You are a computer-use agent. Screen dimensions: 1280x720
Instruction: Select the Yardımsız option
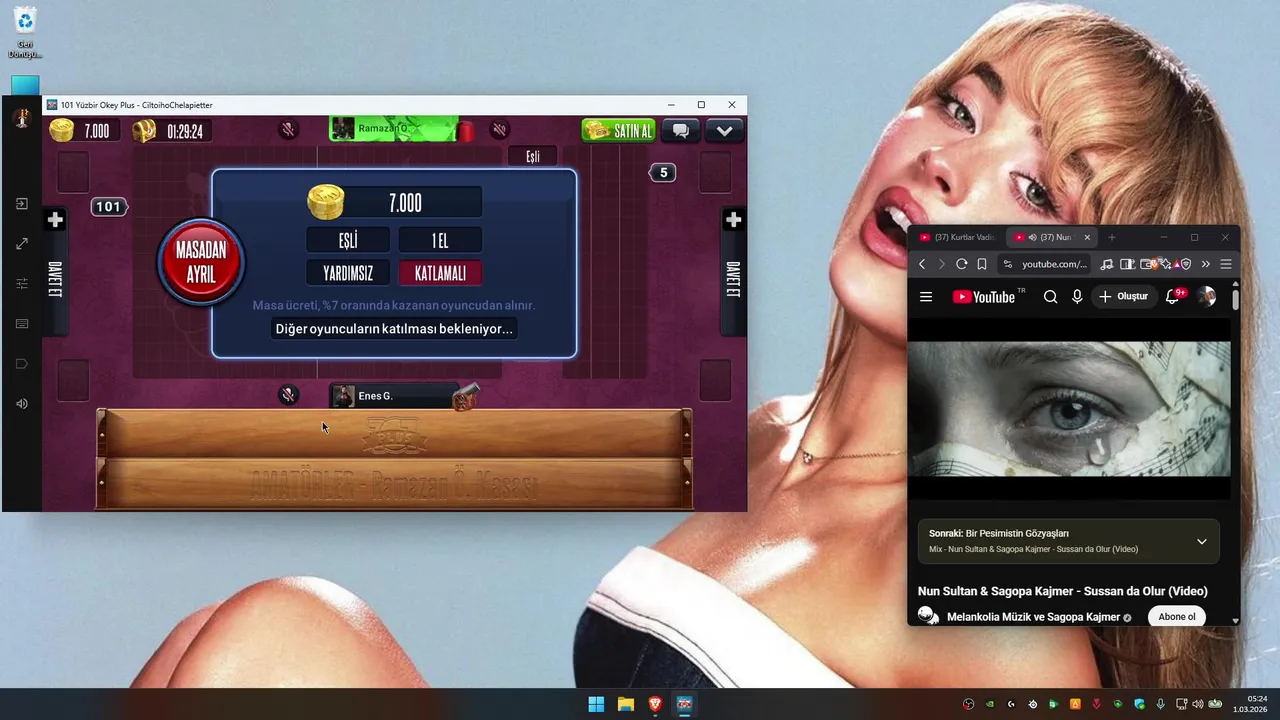tap(348, 273)
